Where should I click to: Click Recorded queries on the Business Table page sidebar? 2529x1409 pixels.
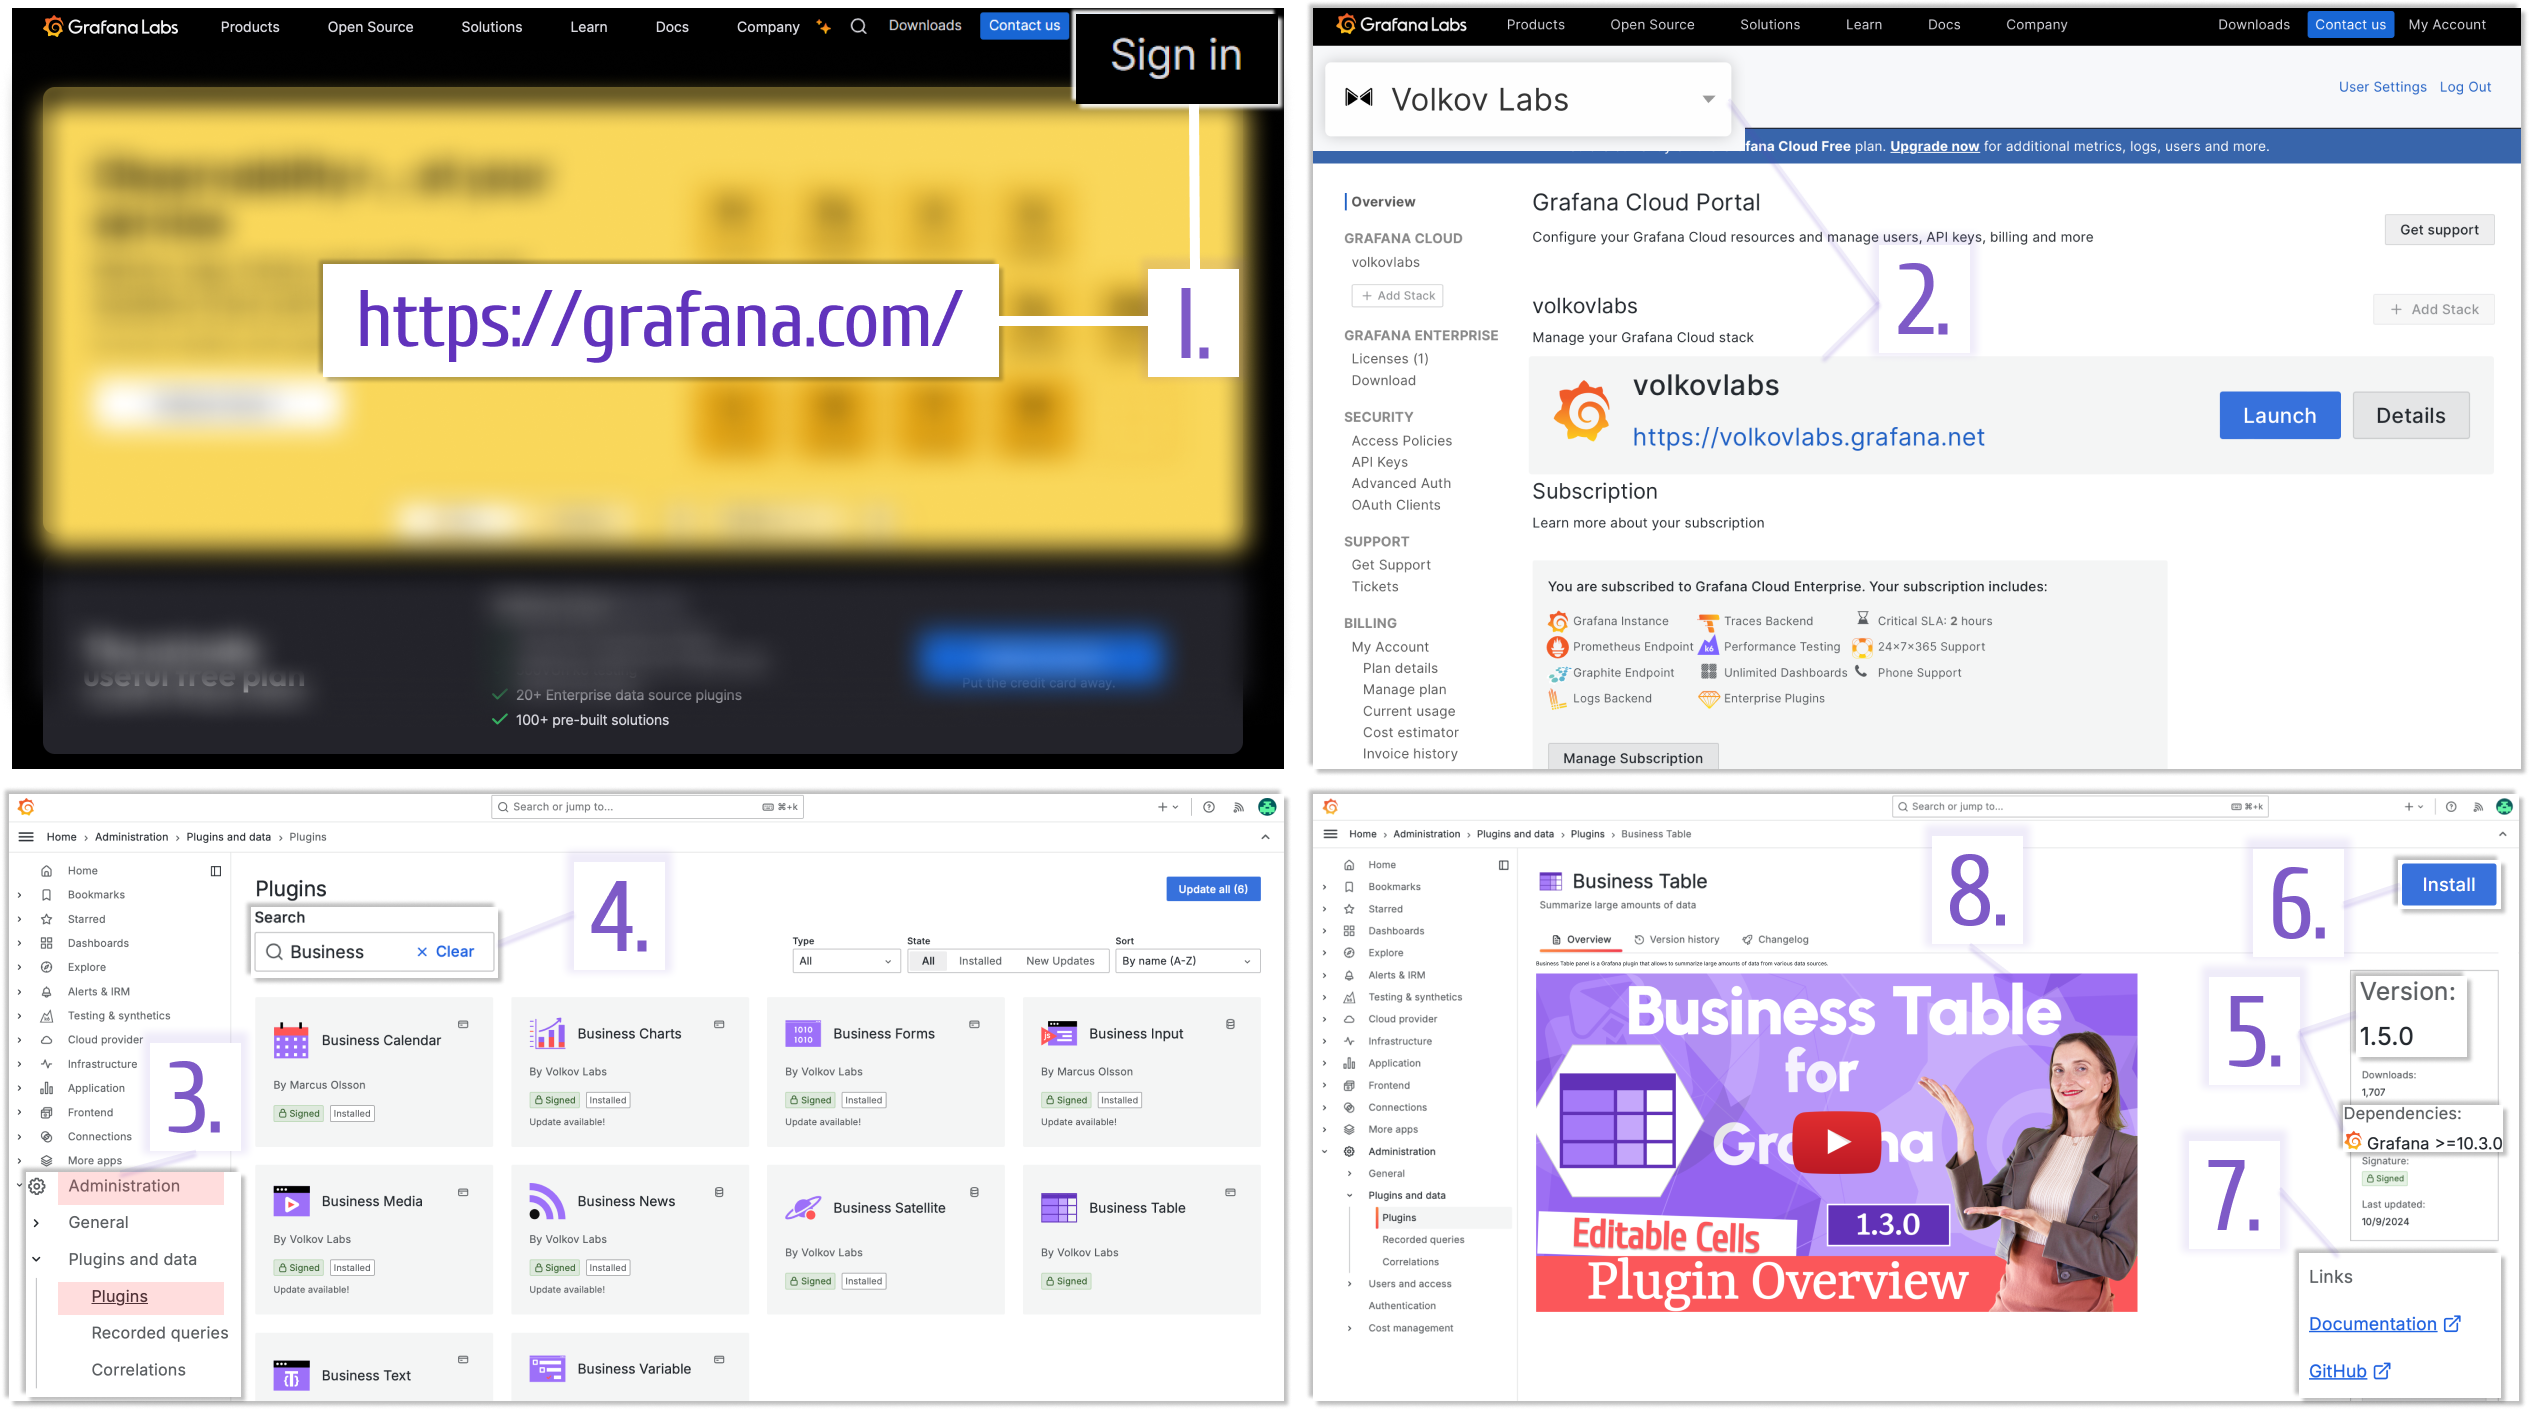1423,1240
